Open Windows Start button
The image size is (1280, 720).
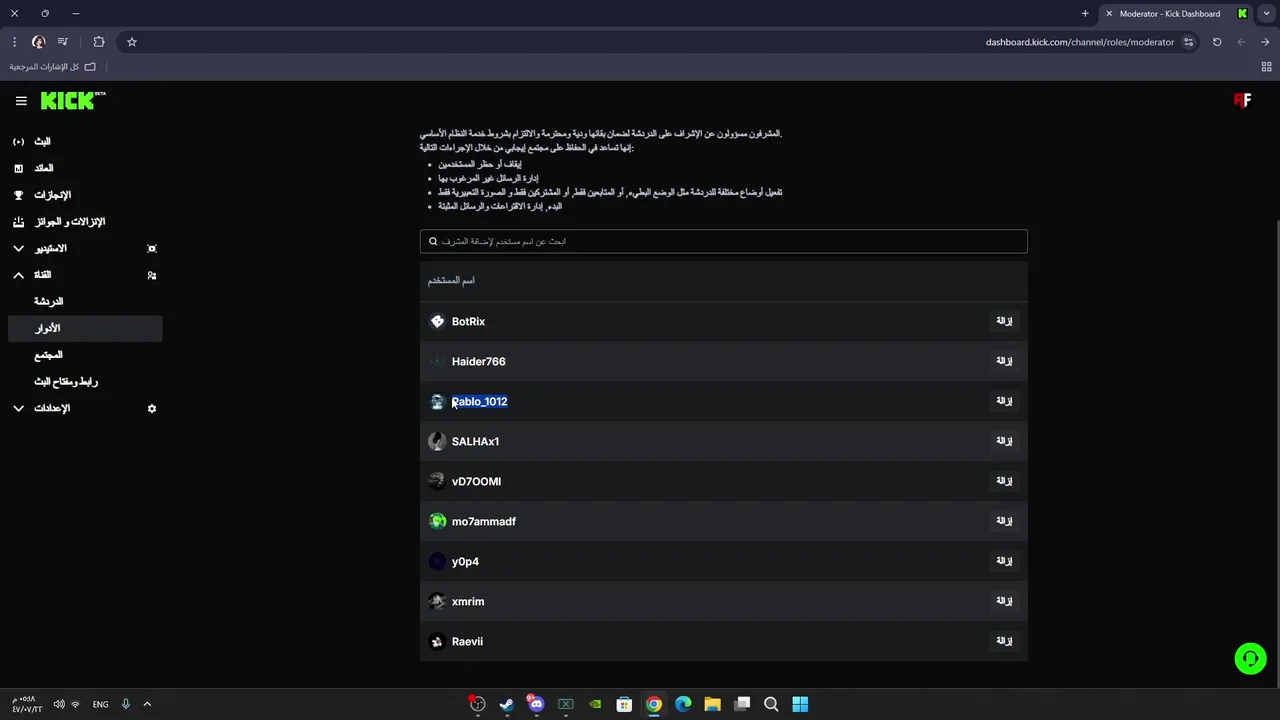[x=800, y=704]
